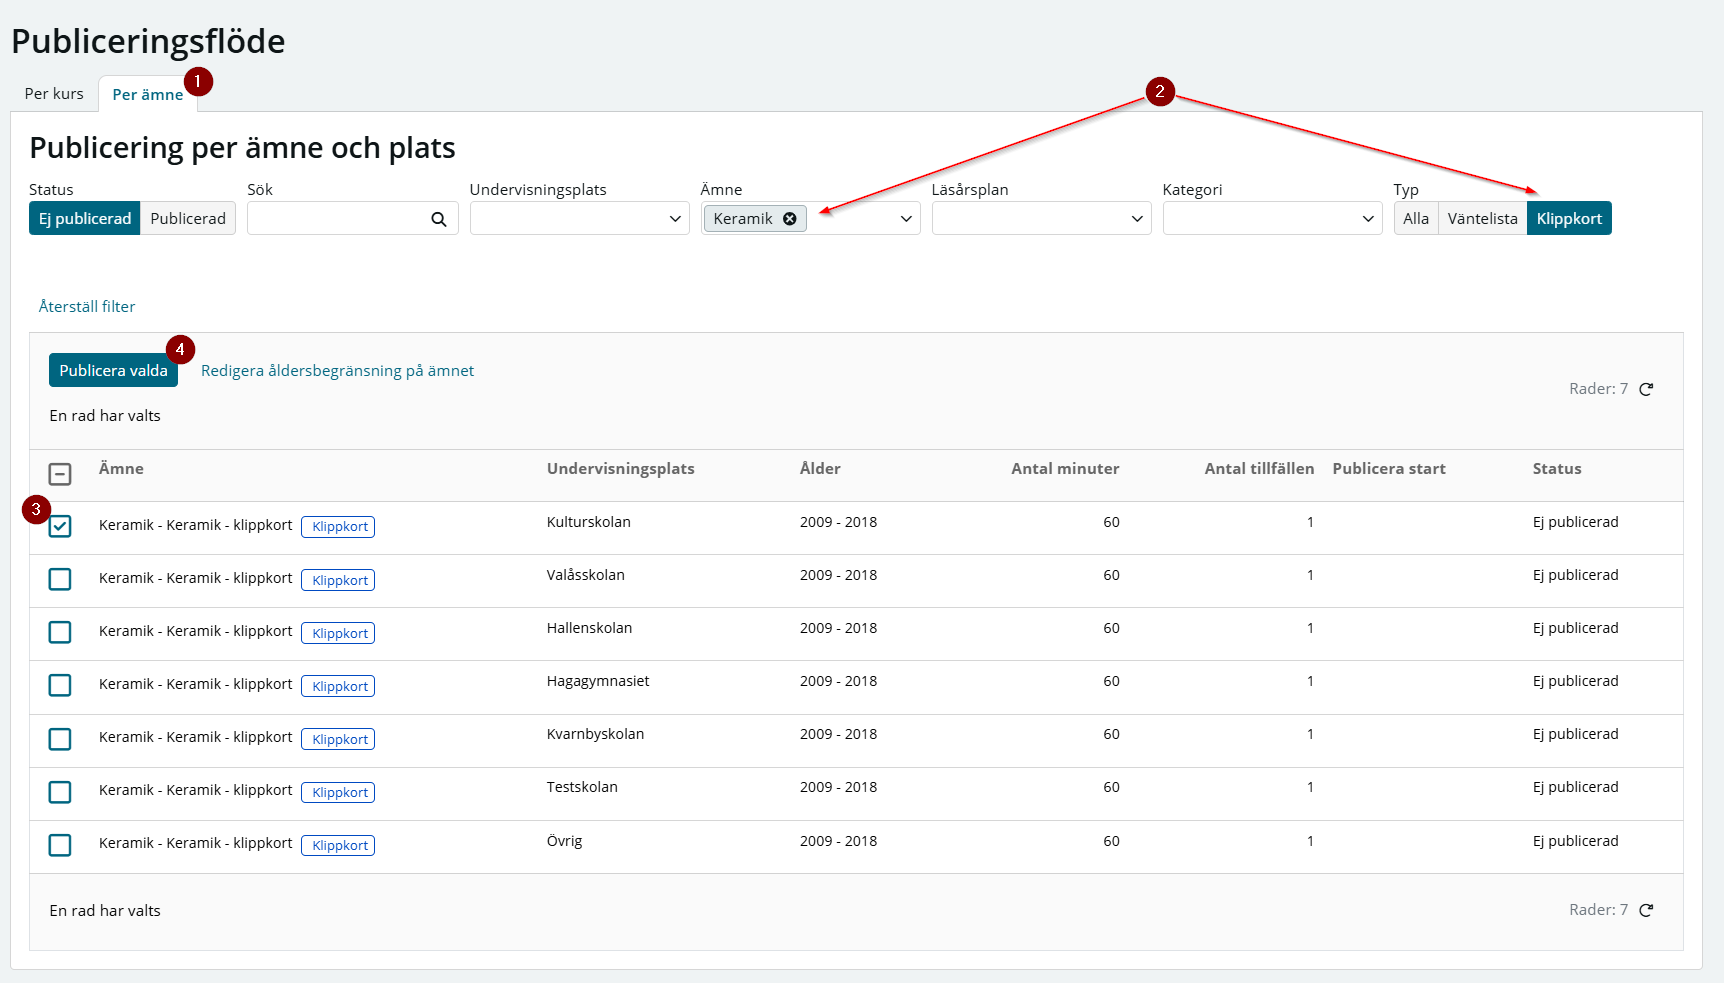
Task: Select the Per ämne tab
Action: [147, 95]
